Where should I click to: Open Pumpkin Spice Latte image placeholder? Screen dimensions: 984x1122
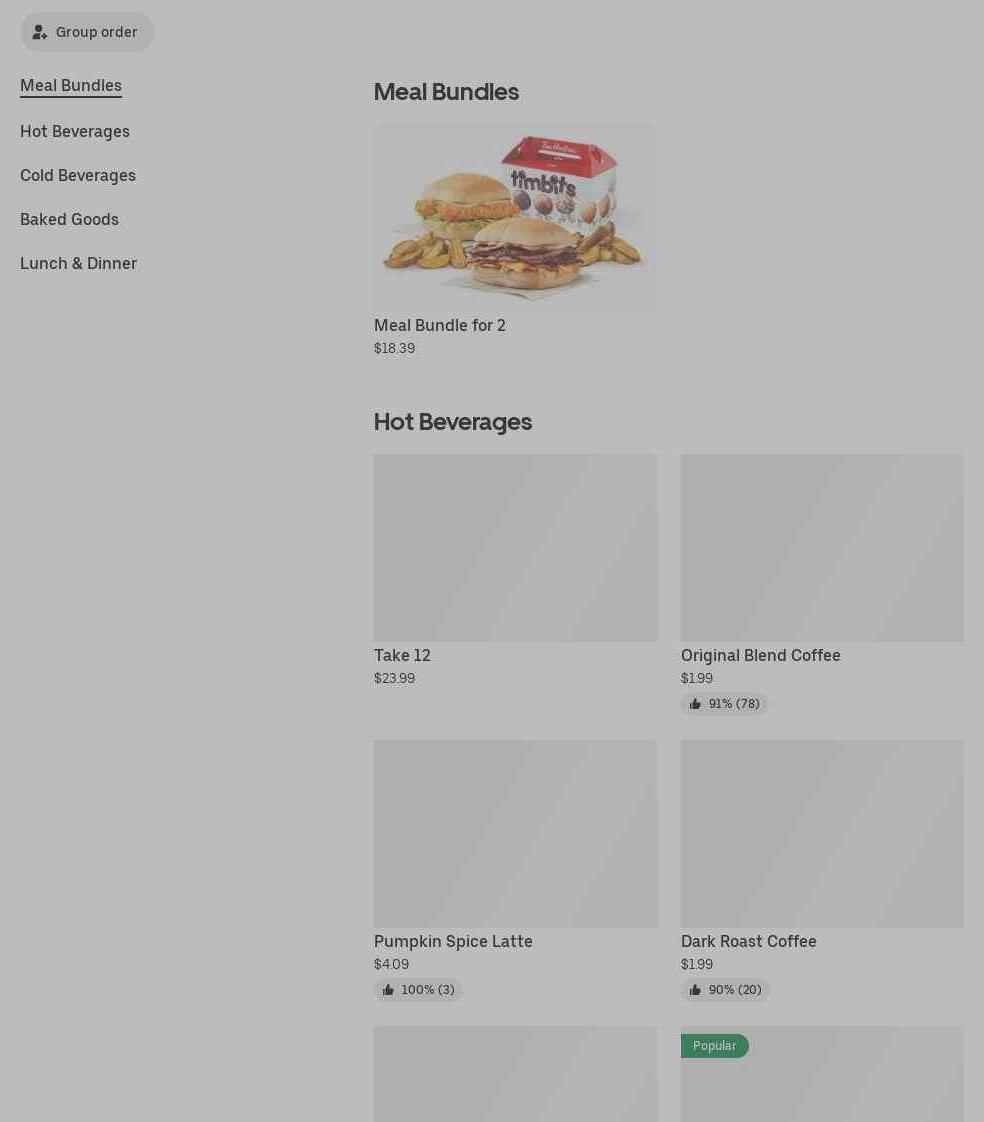pos(515,834)
